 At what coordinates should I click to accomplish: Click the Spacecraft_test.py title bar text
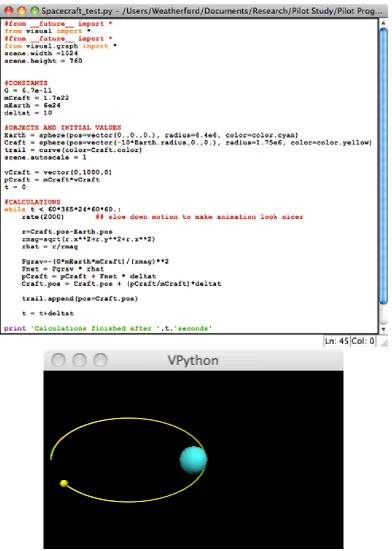(212, 11)
